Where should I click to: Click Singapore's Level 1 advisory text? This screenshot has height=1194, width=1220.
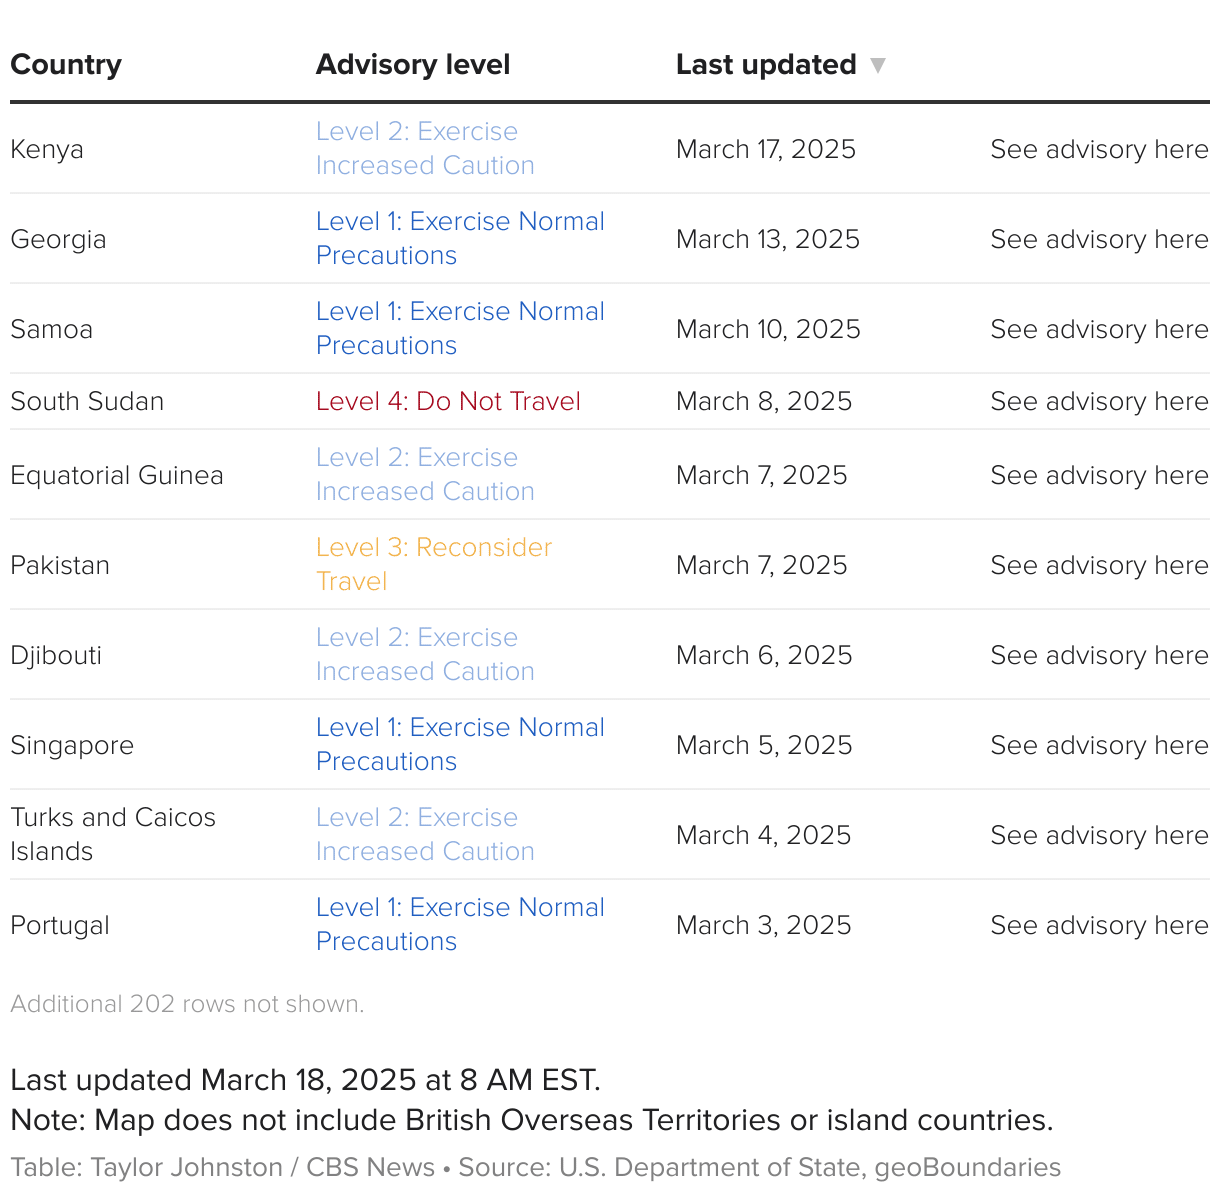point(460,744)
